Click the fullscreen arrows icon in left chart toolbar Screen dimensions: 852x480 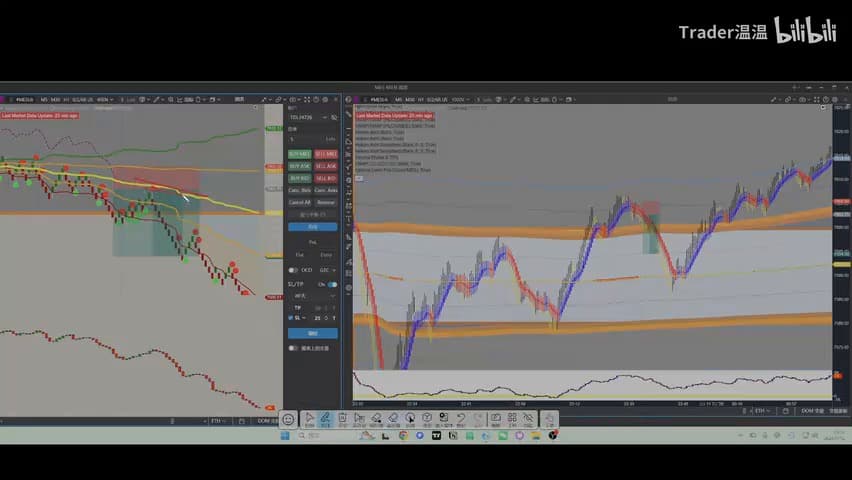click(307, 99)
